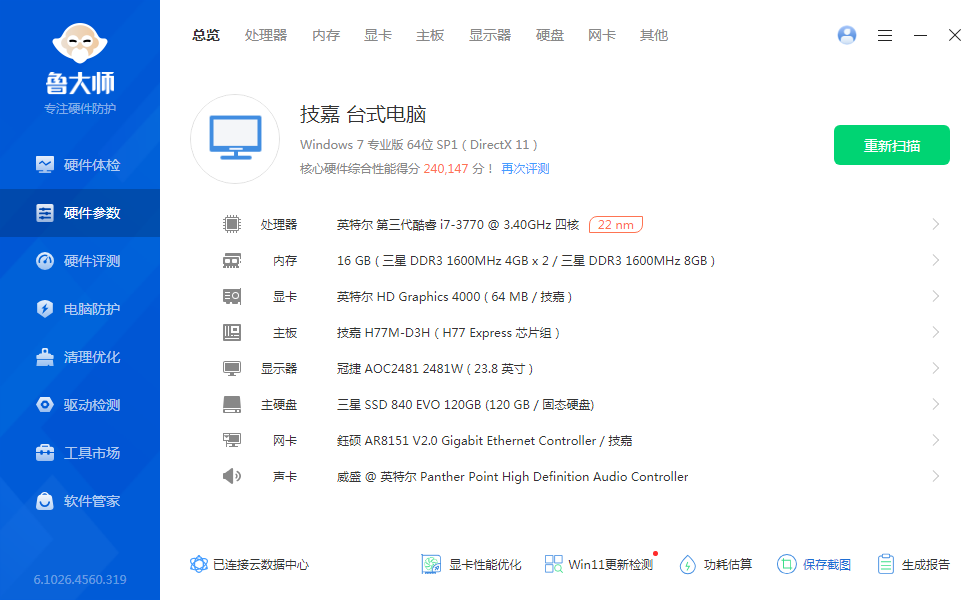Select the 硬件评测 gauge icon

[45, 261]
